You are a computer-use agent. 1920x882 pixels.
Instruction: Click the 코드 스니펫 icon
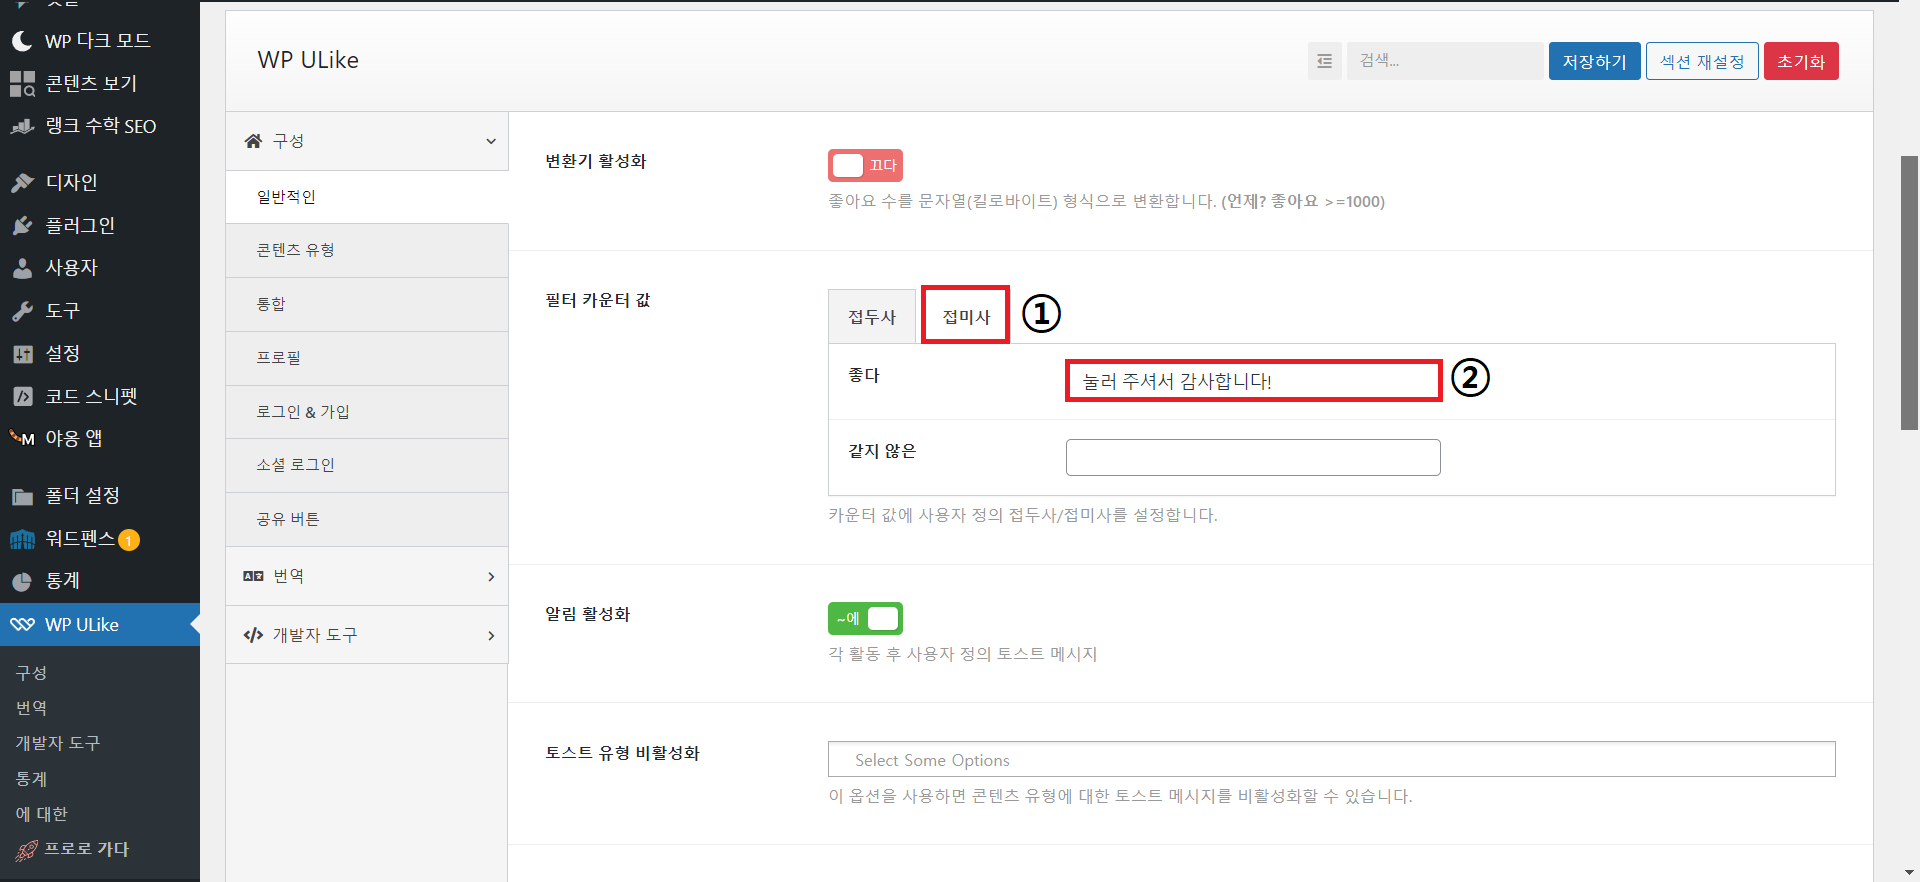22,397
